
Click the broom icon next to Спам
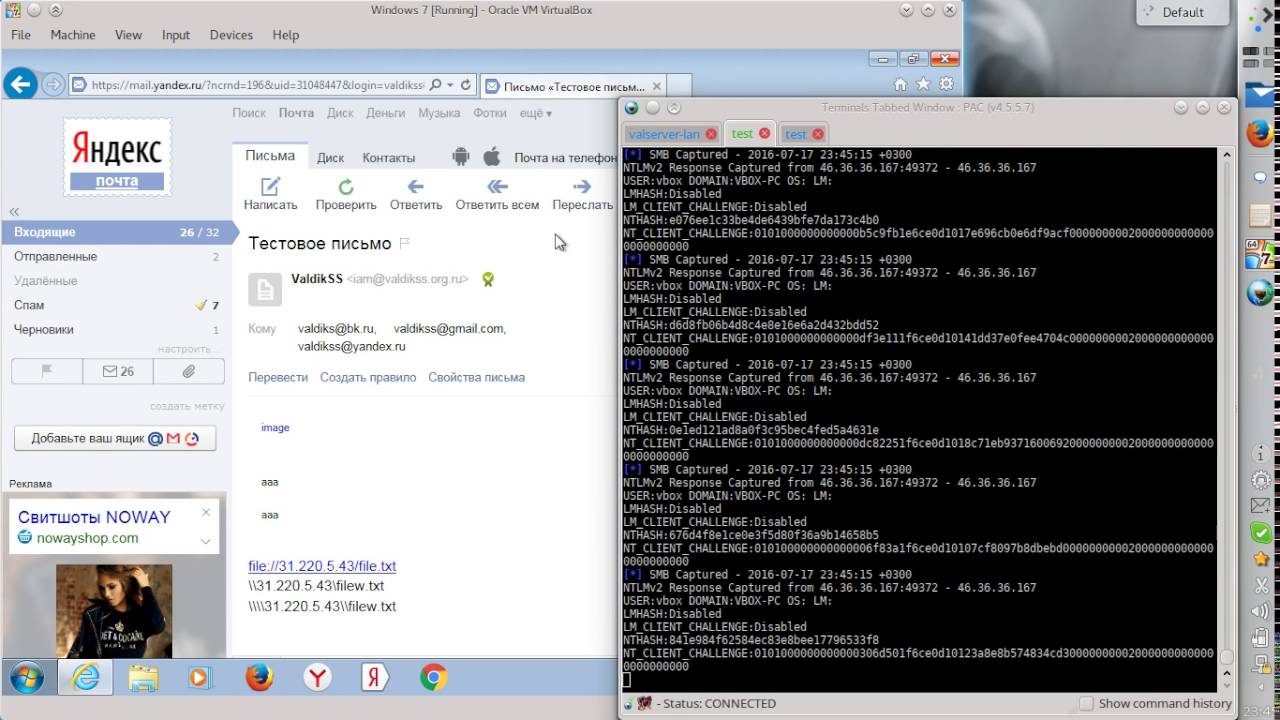(x=201, y=305)
